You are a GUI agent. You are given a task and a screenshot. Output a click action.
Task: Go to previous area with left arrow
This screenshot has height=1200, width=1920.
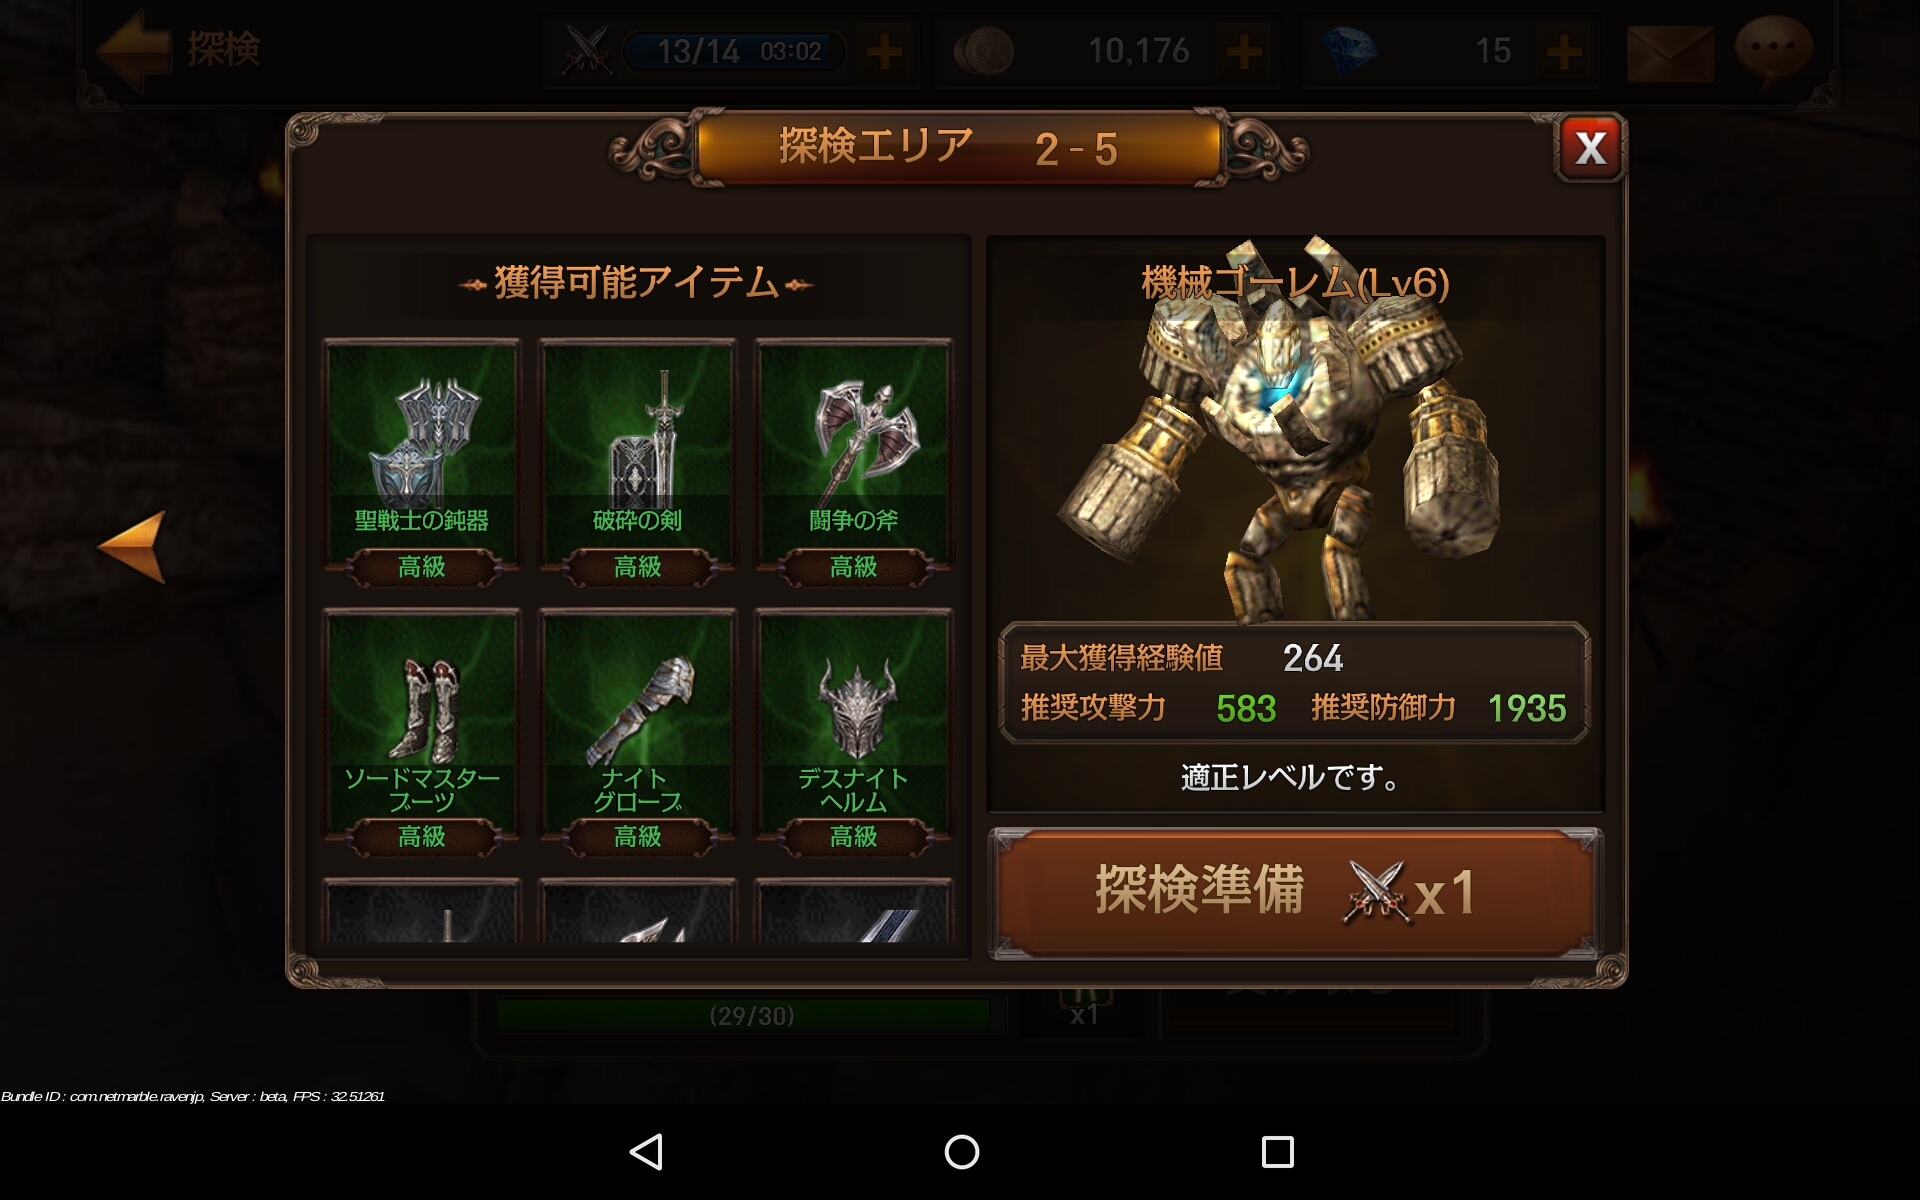pos(132,546)
